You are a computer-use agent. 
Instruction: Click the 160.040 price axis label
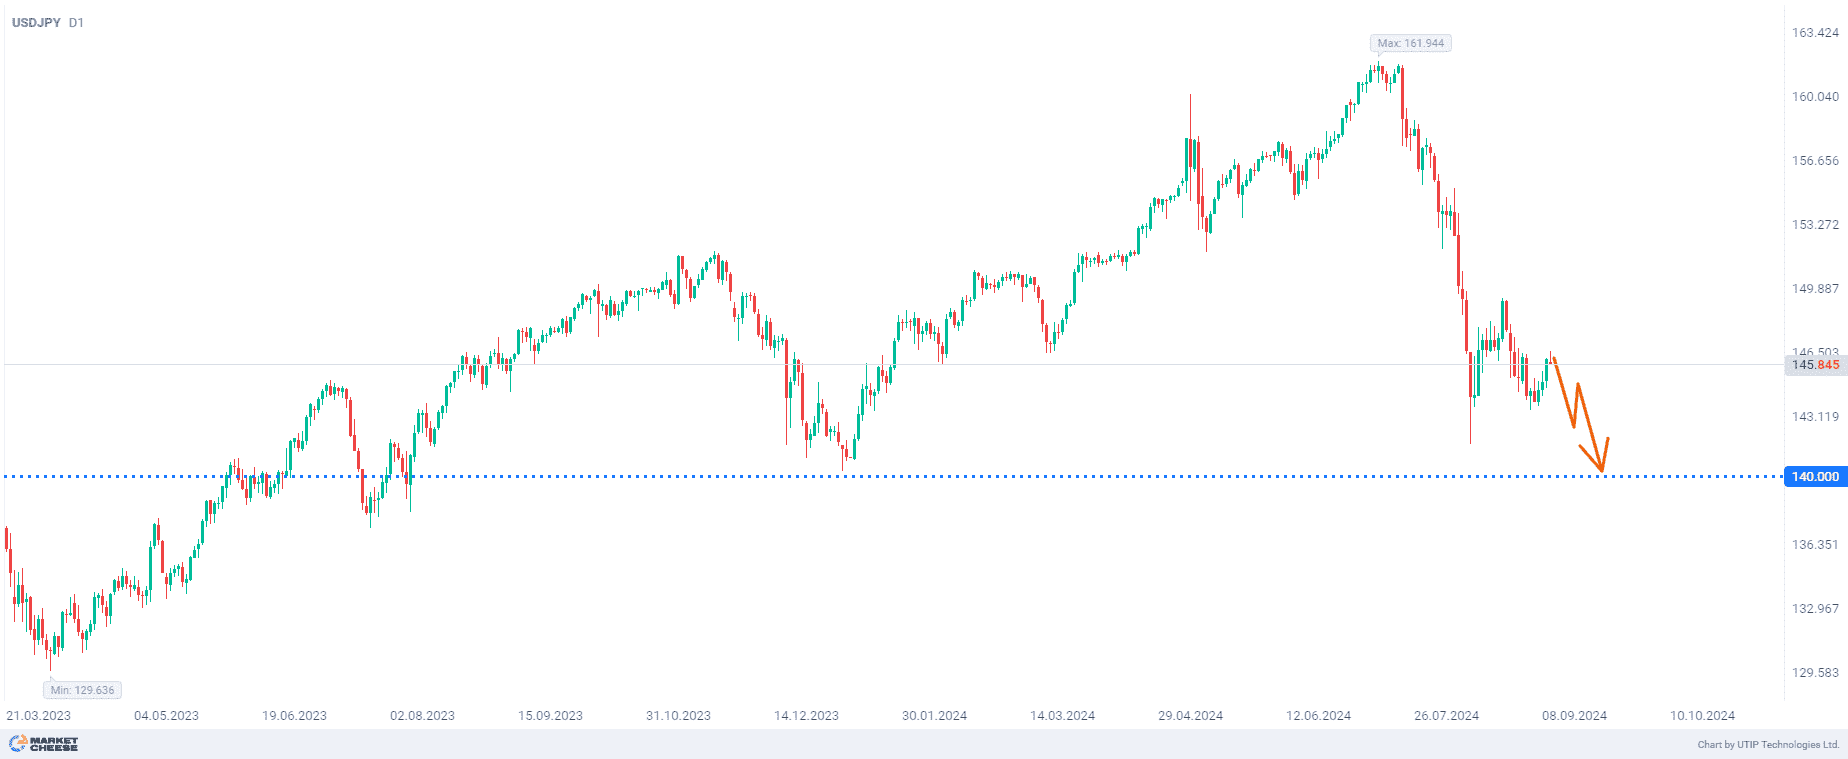1814,97
